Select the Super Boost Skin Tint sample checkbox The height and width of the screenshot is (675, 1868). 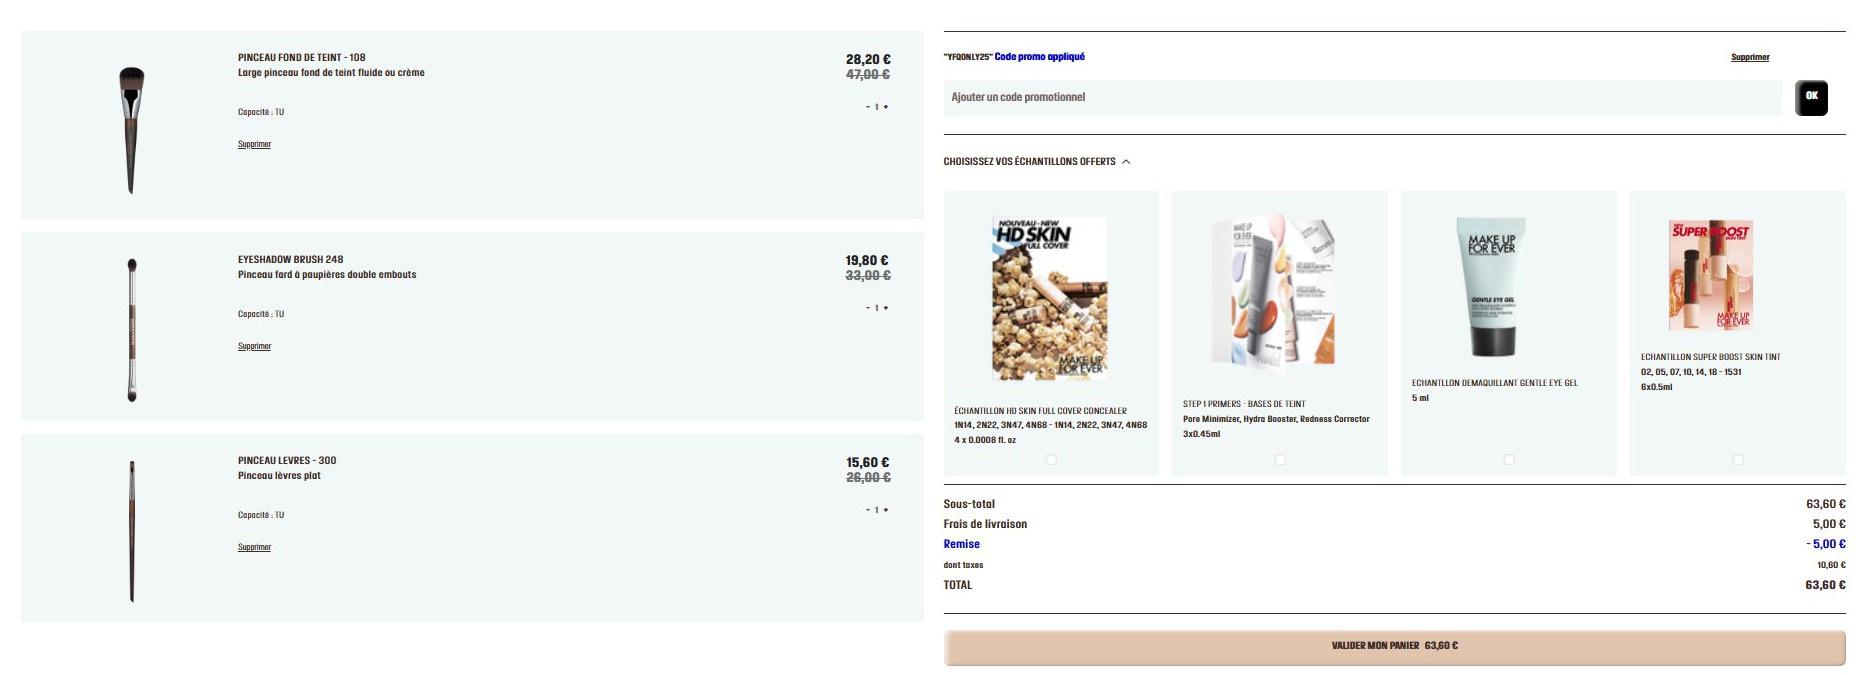[1738, 460]
